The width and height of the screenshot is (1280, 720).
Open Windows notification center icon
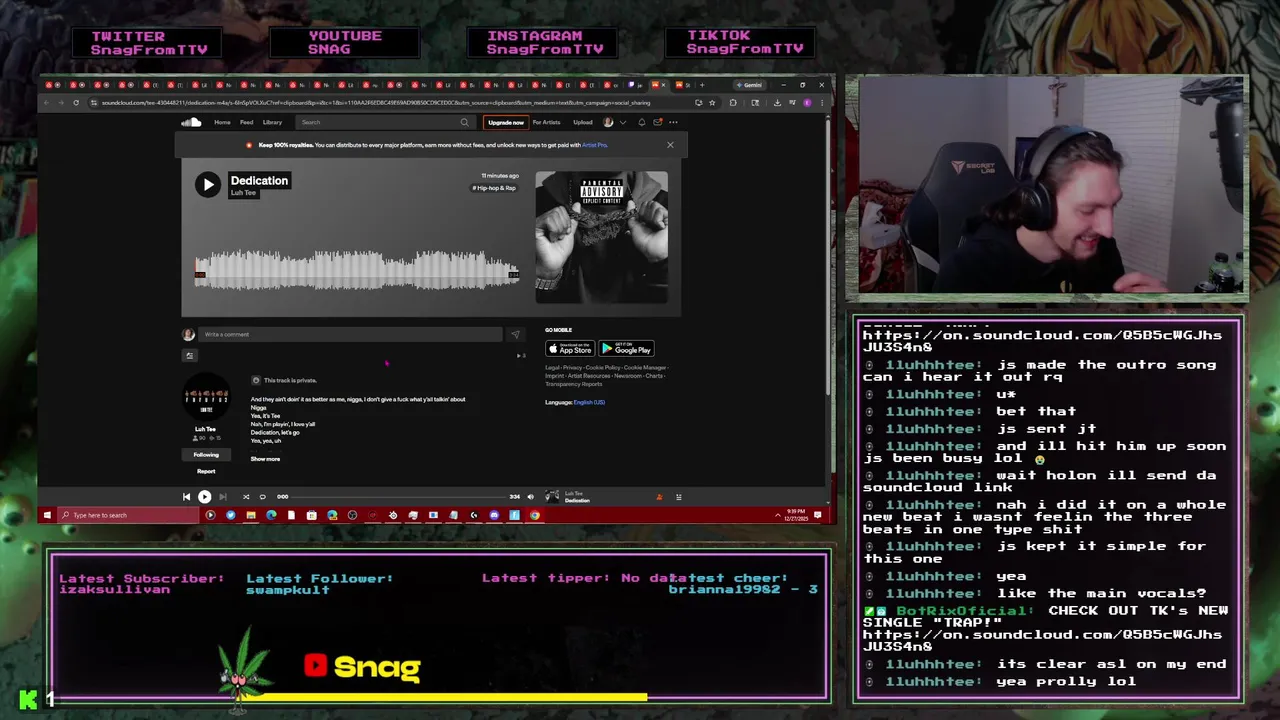pyautogui.click(x=817, y=515)
